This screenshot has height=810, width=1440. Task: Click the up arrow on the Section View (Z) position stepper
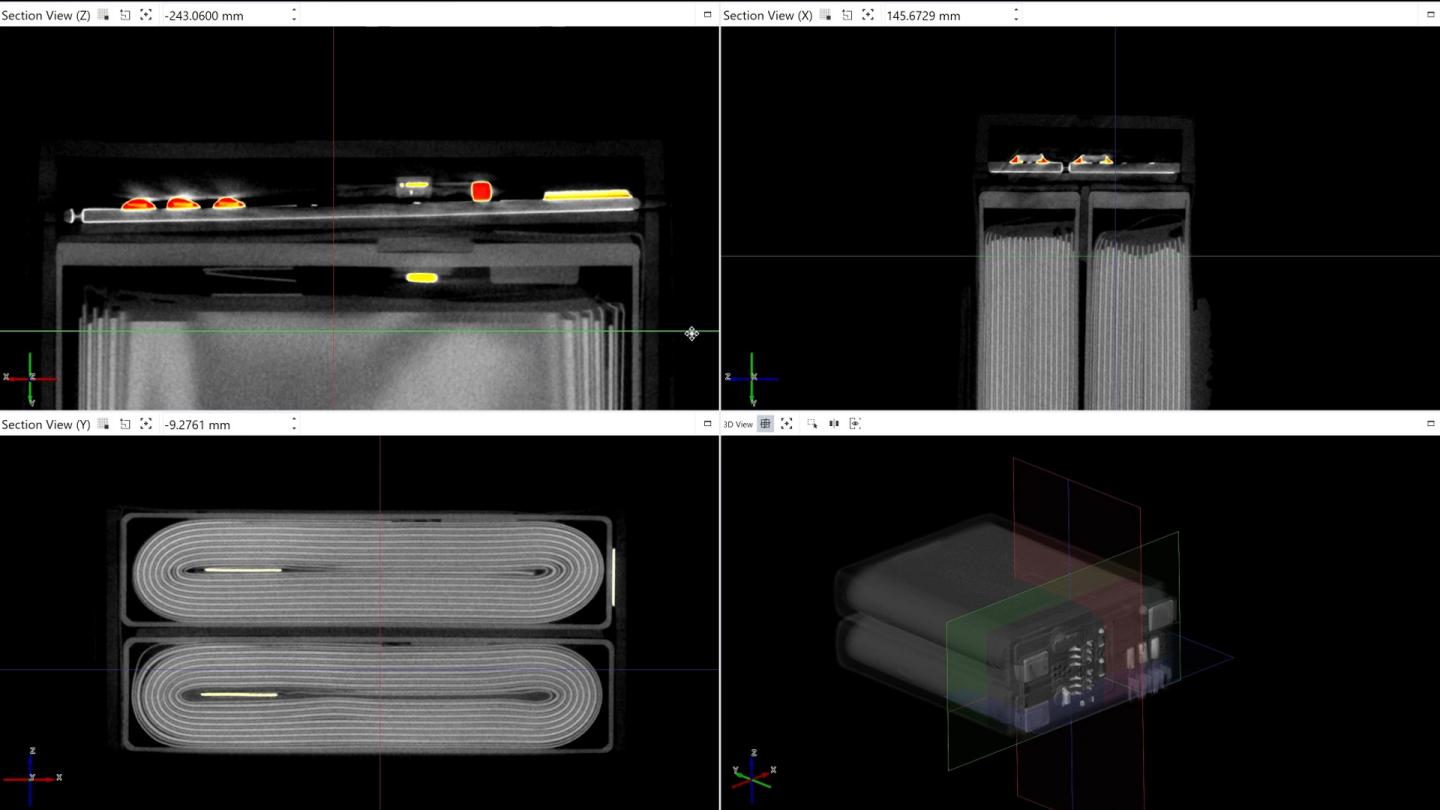[x=294, y=11]
